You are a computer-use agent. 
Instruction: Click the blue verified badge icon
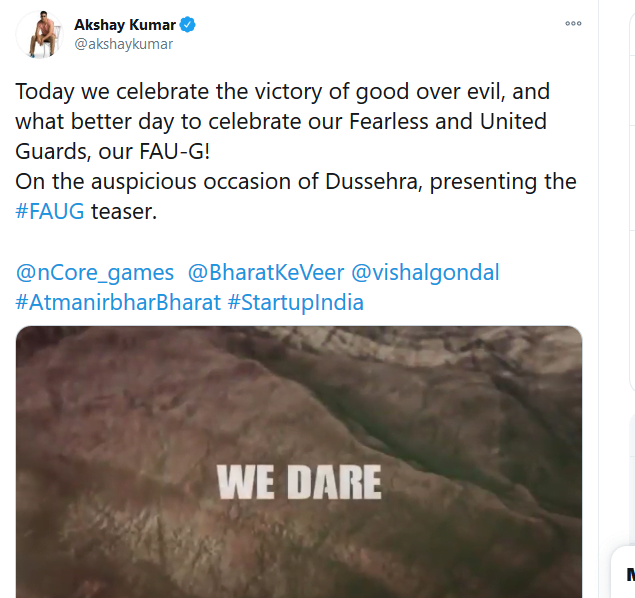pos(188,25)
